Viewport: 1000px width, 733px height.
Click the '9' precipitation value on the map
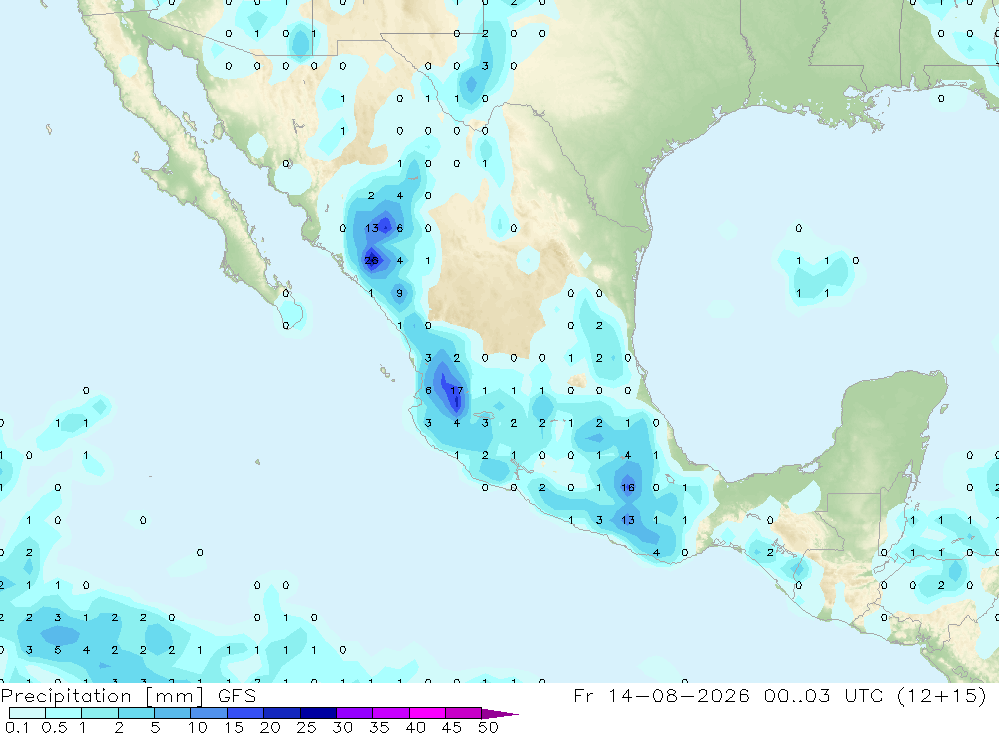(x=400, y=293)
